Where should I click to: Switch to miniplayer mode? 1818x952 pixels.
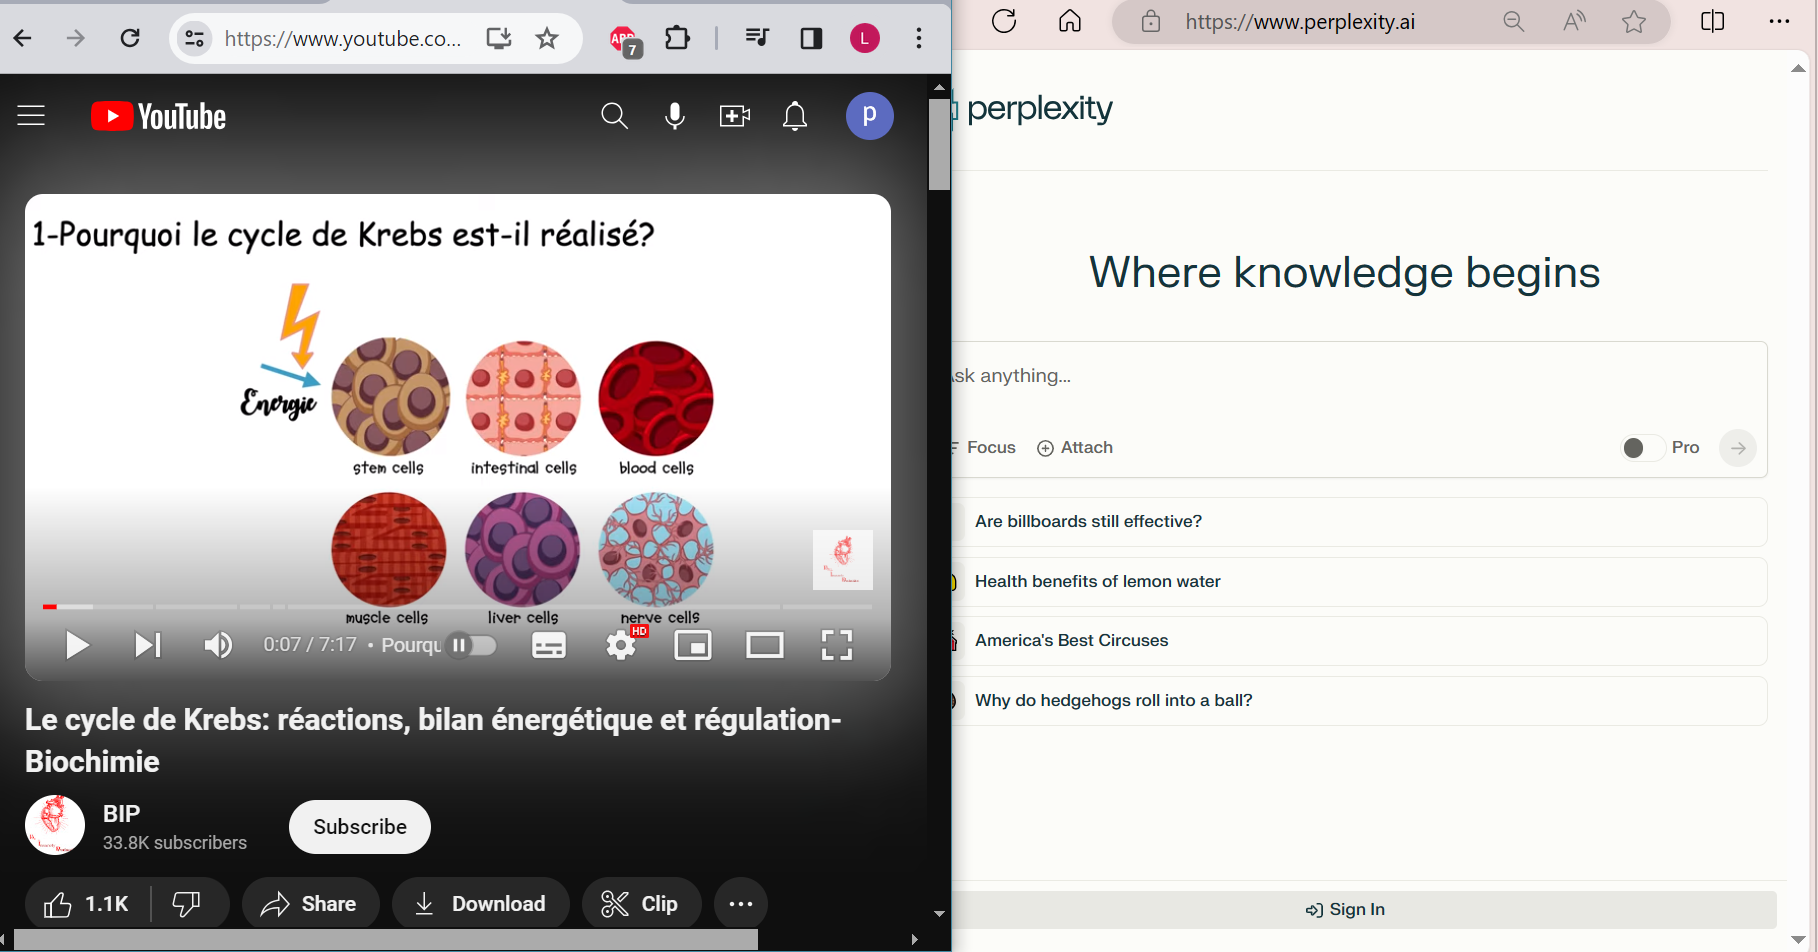point(693,645)
